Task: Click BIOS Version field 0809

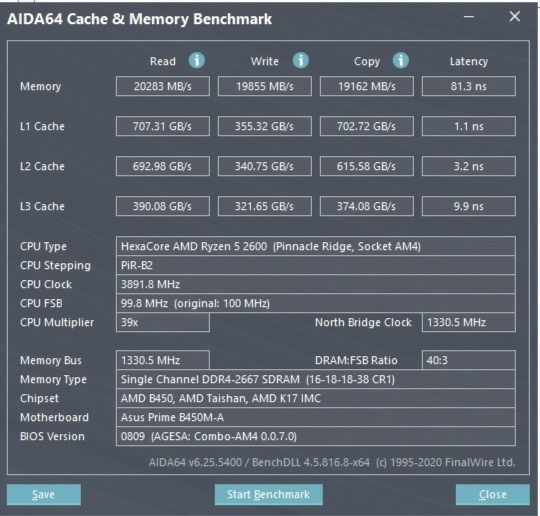Action: coord(316,436)
